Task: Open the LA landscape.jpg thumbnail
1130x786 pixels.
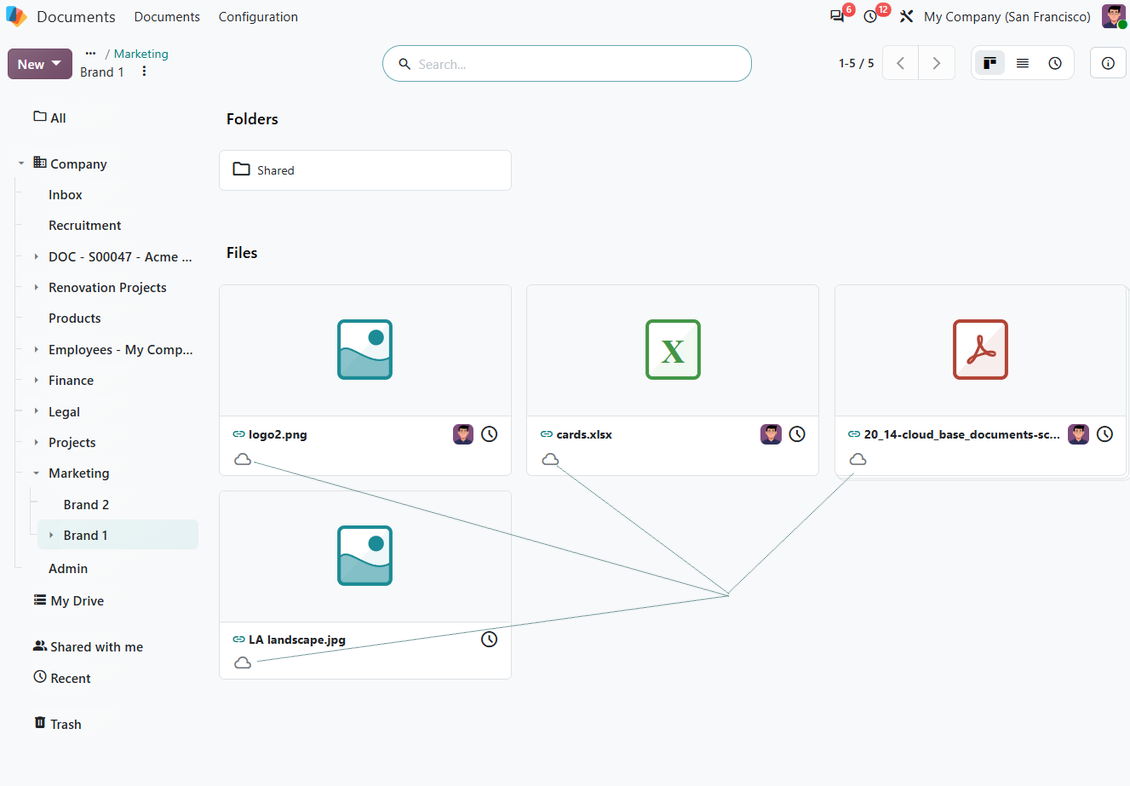Action: pos(365,555)
